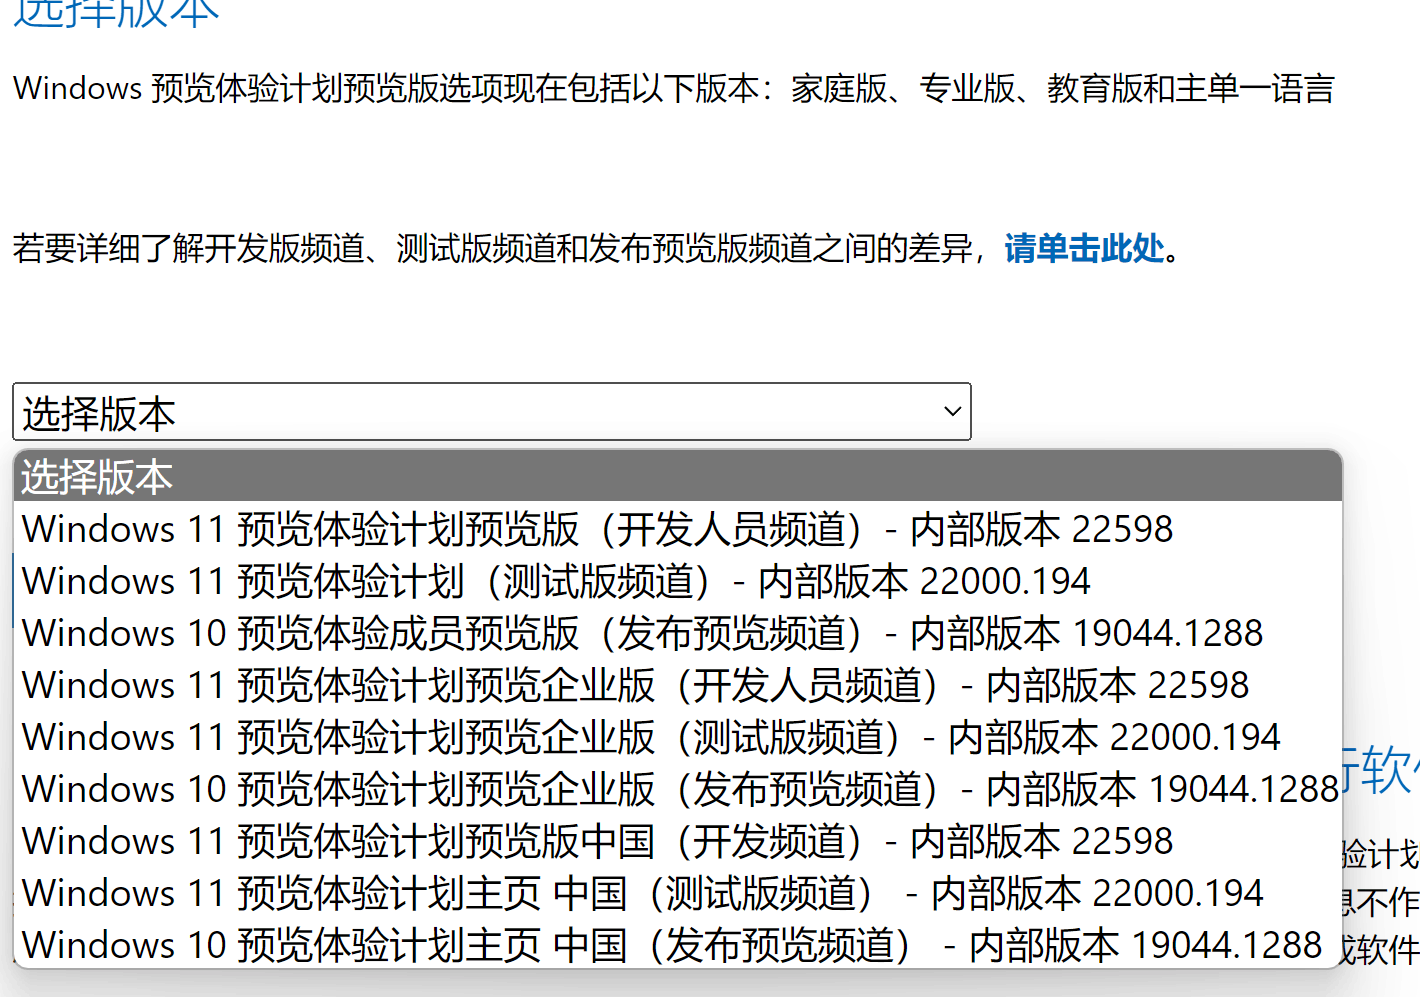Choose Windows 11 预览体验计划预览版 (开发人员频道) 22598
The height and width of the screenshot is (997, 1420).
(677, 529)
